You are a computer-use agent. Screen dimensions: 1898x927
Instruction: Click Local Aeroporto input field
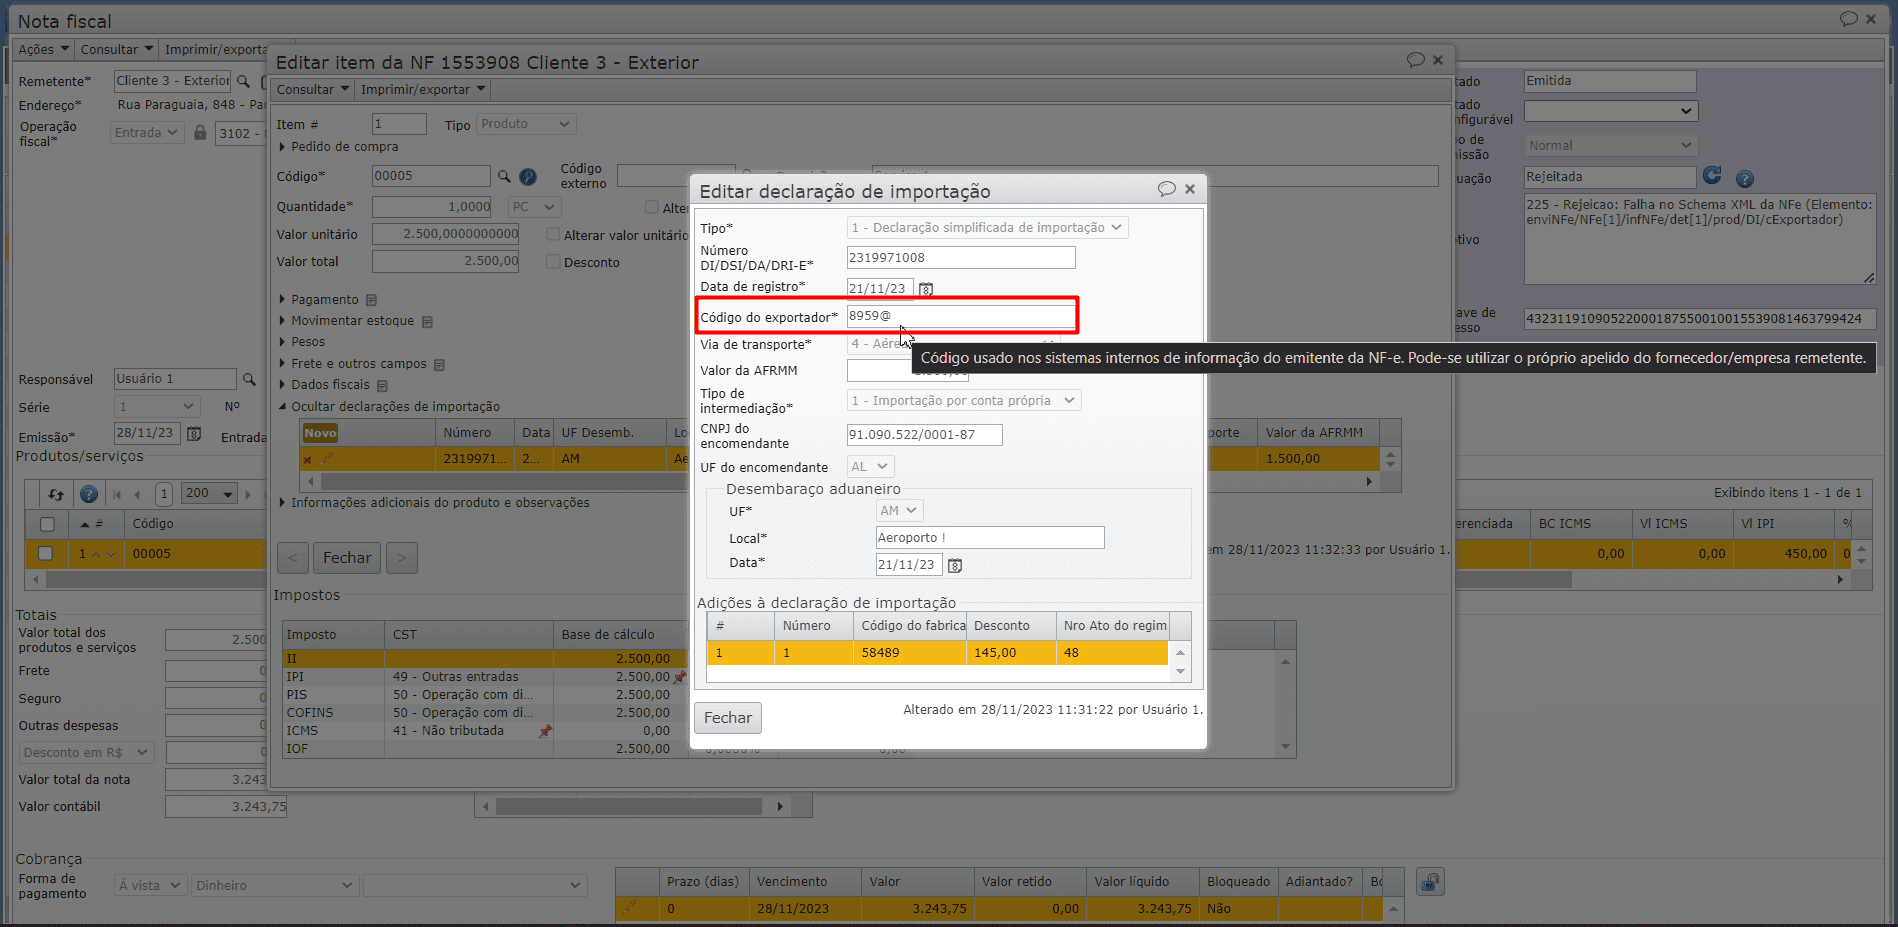click(990, 538)
